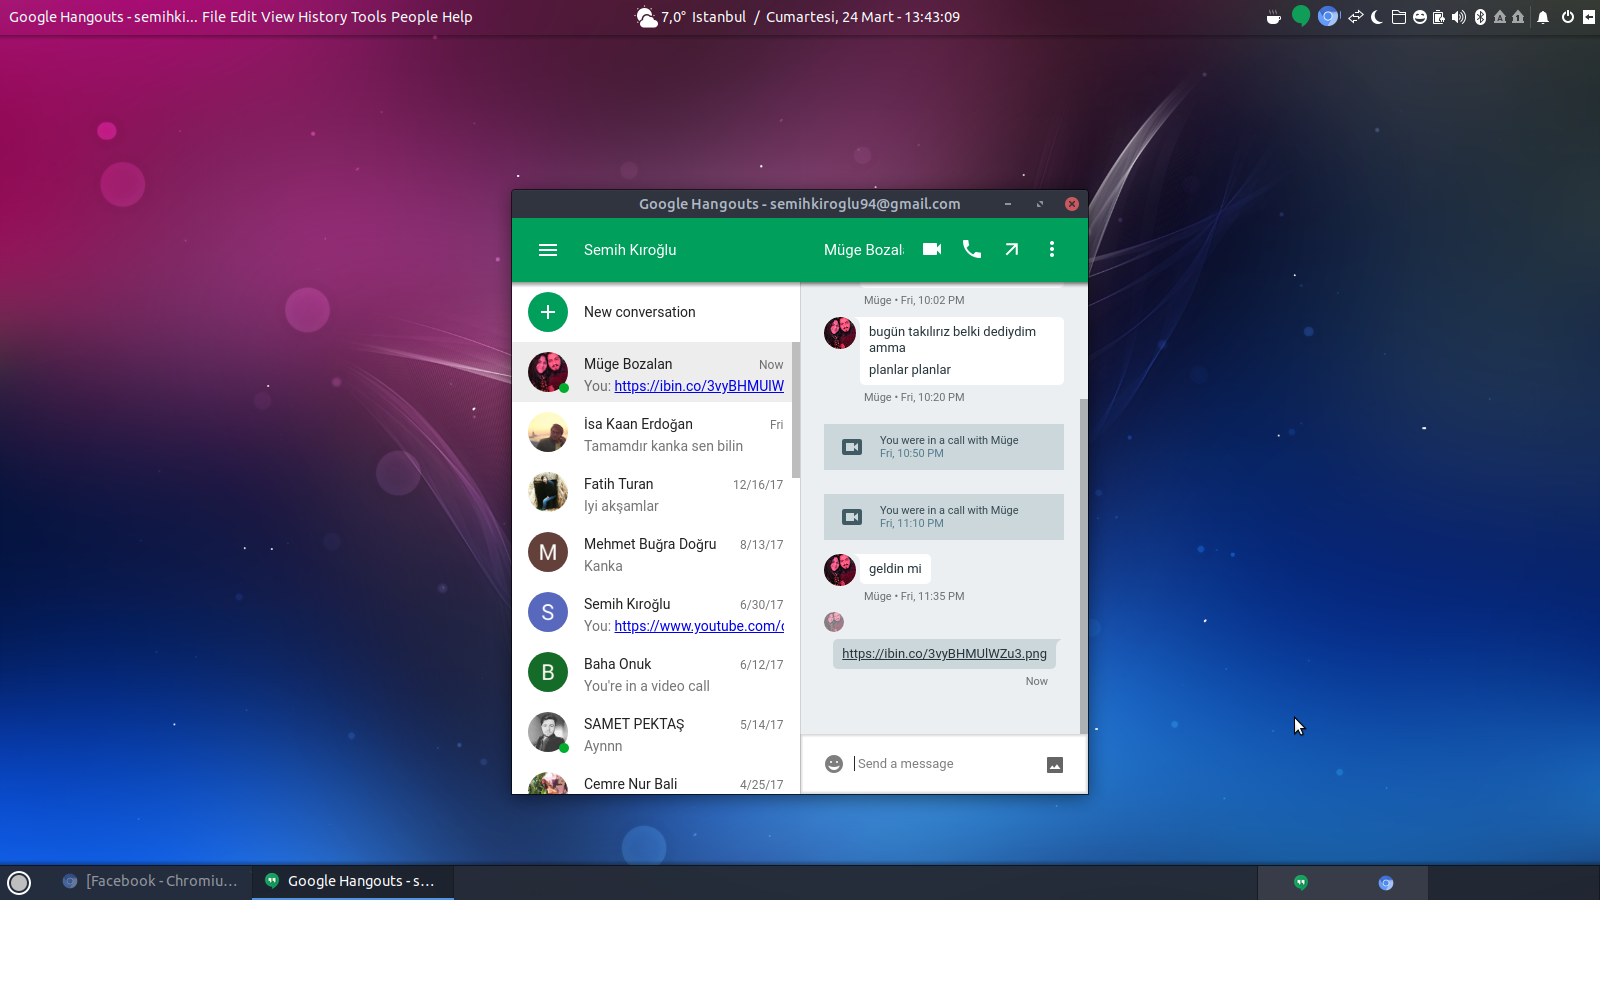Open the conversation more options menu
1600x991 pixels.
(x=1052, y=249)
